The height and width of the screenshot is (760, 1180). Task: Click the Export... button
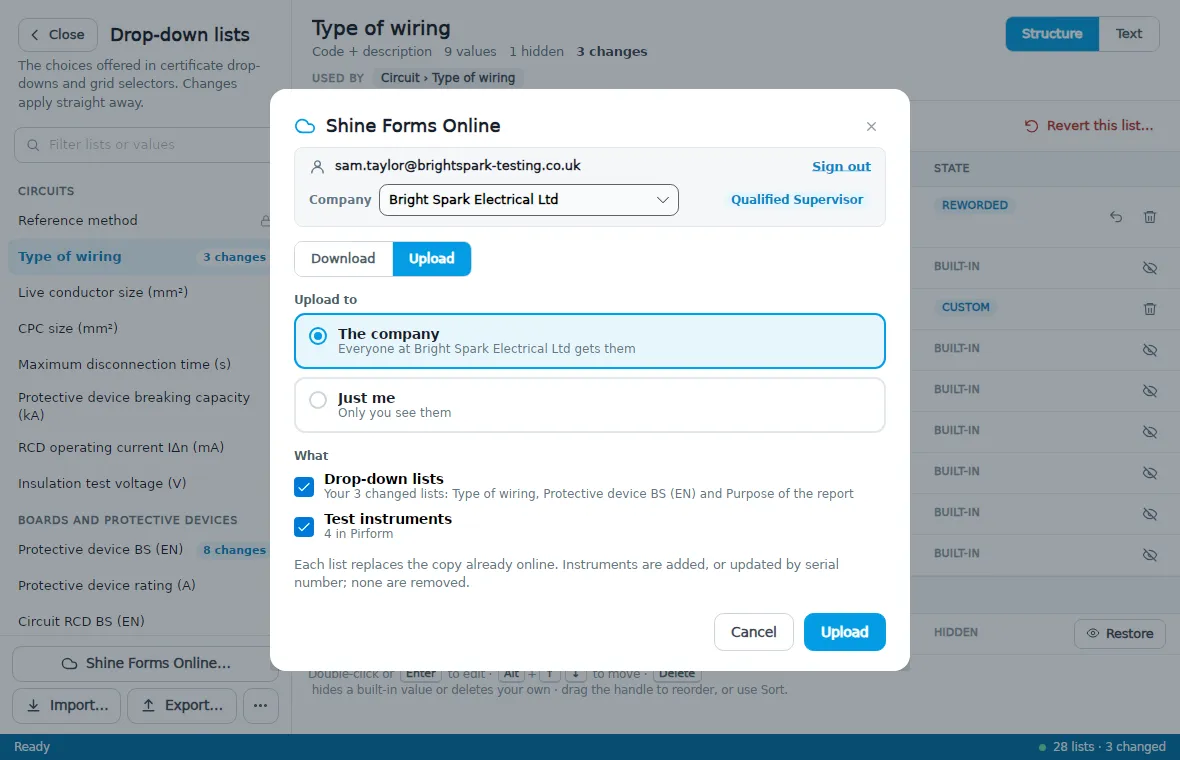(181, 706)
